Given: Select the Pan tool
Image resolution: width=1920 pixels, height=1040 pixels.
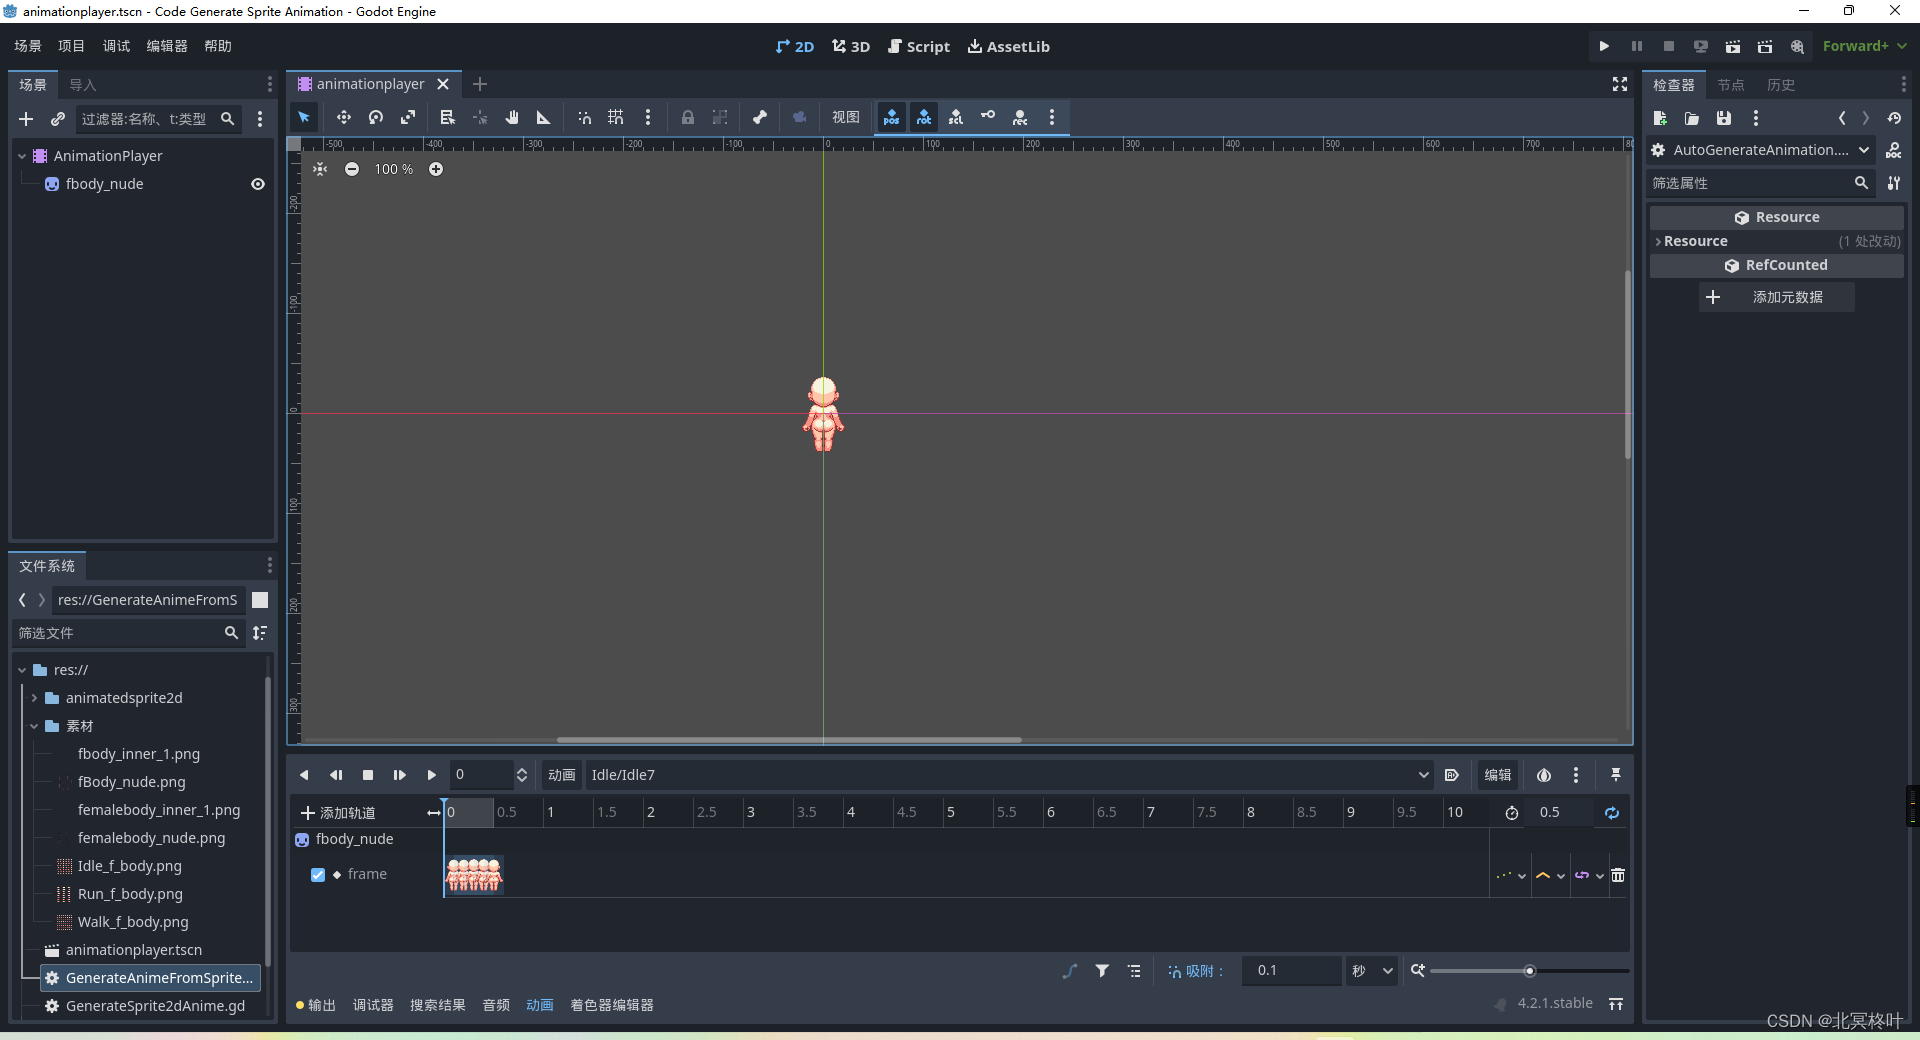Looking at the screenshot, I should click(x=511, y=117).
